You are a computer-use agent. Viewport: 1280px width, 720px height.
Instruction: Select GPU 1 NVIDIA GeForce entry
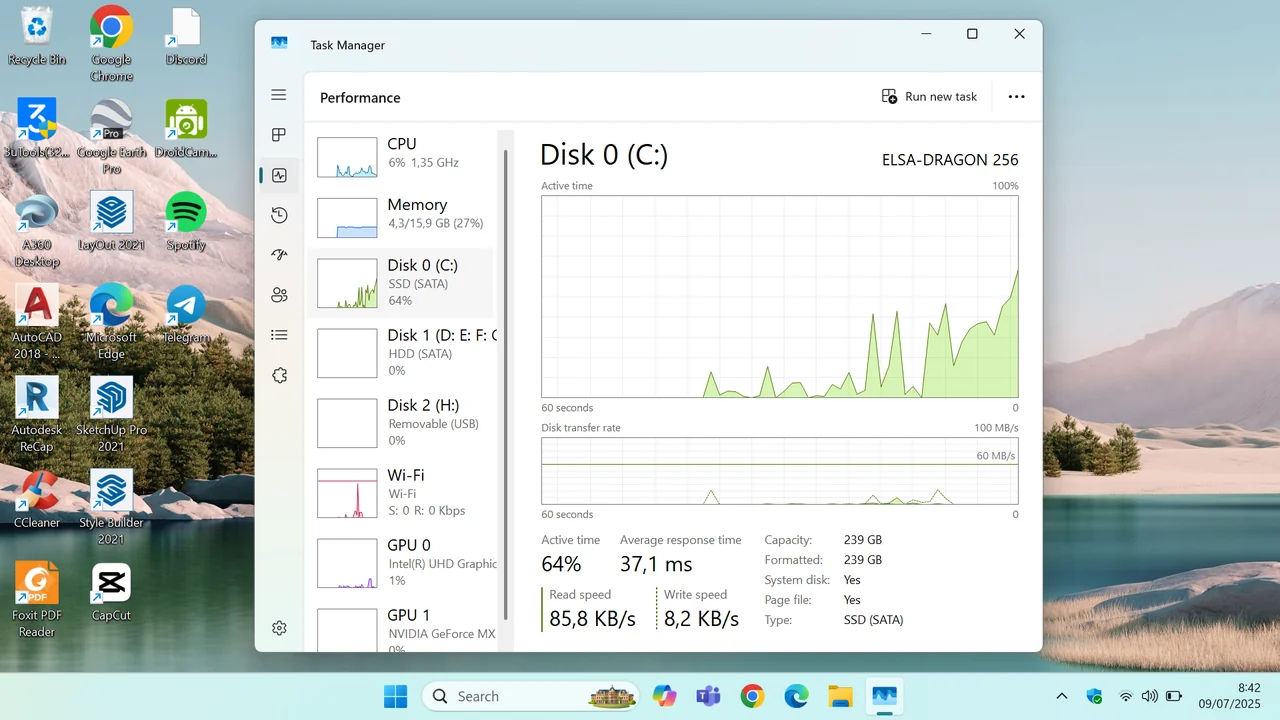pos(401,630)
